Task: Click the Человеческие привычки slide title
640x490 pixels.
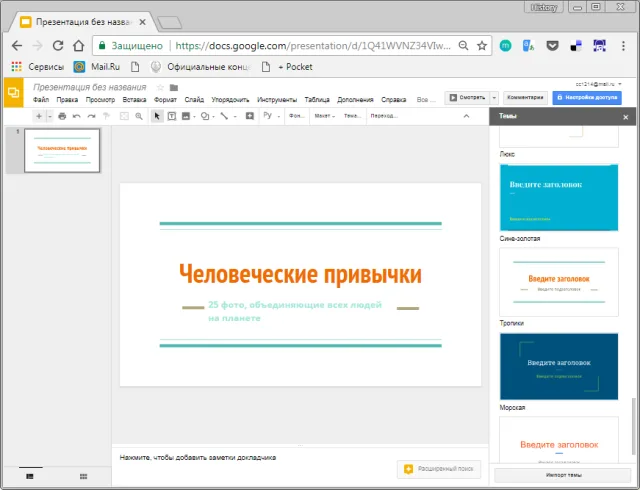Action: point(300,274)
